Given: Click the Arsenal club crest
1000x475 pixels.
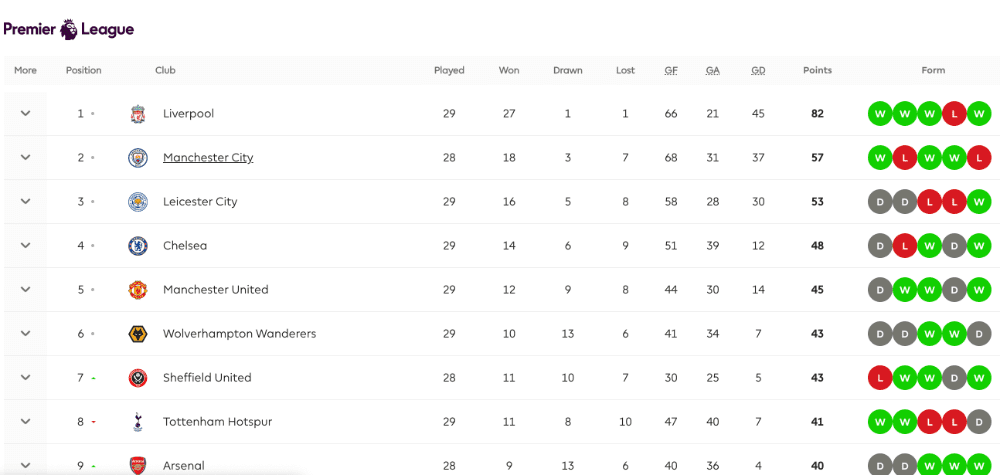Looking at the screenshot, I should click(x=138, y=465).
